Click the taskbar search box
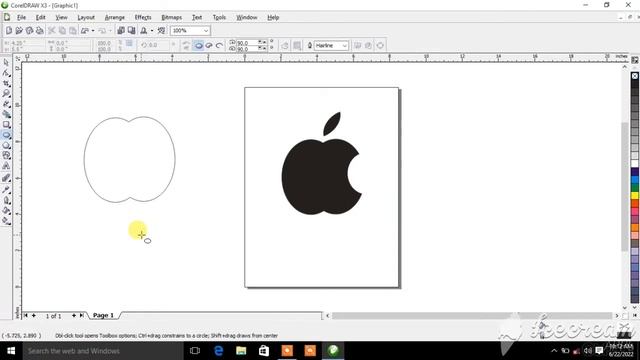The height and width of the screenshot is (360, 640). coord(102,351)
